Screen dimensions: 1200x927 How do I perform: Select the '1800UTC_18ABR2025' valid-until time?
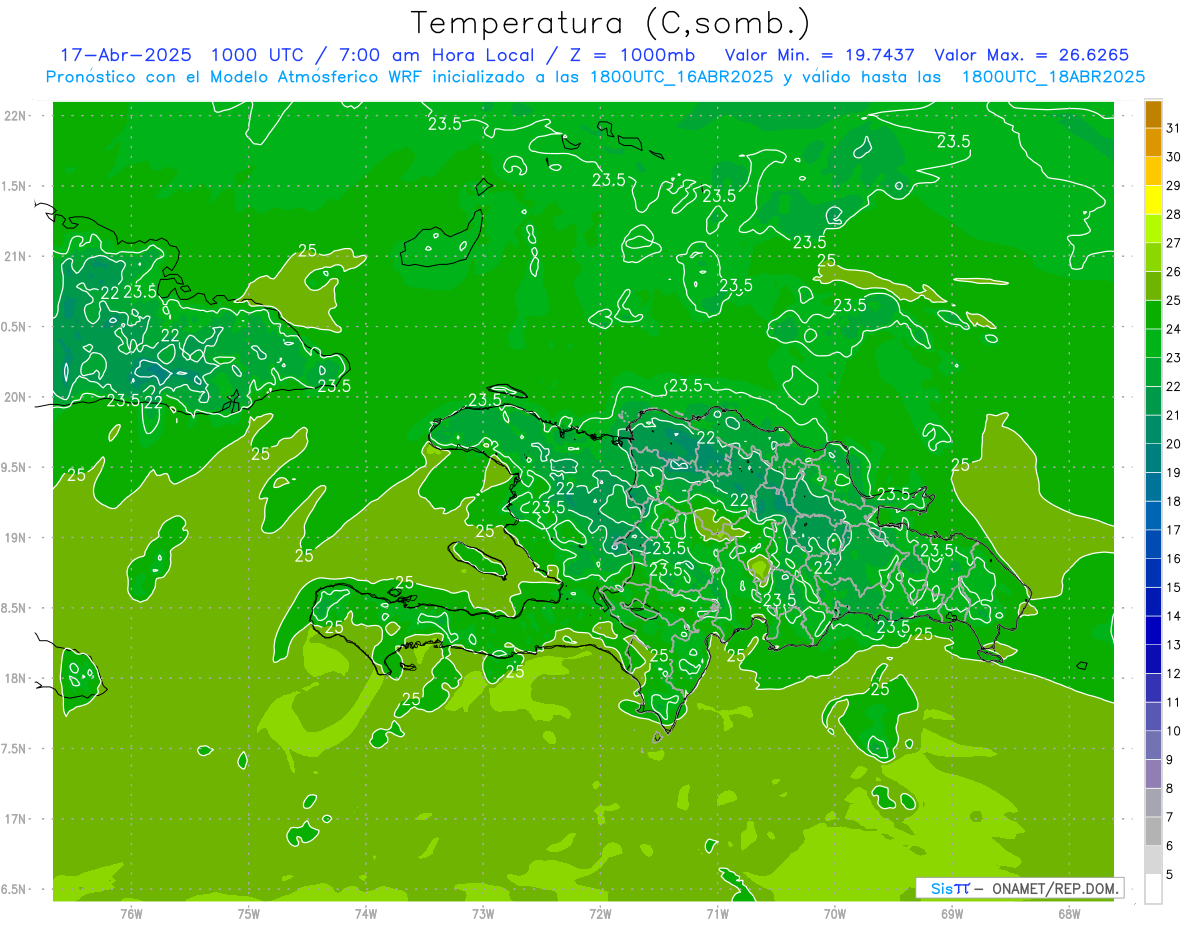tap(1053, 77)
